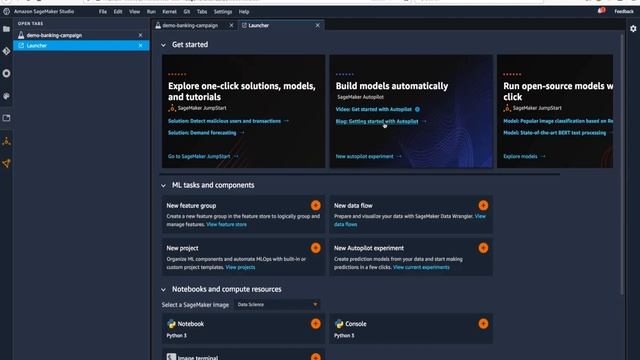Open Video: Get started with Autopilot link
The width and height of the screenshot is (640, 360).
pyautogui.click(x=373, y=109)
